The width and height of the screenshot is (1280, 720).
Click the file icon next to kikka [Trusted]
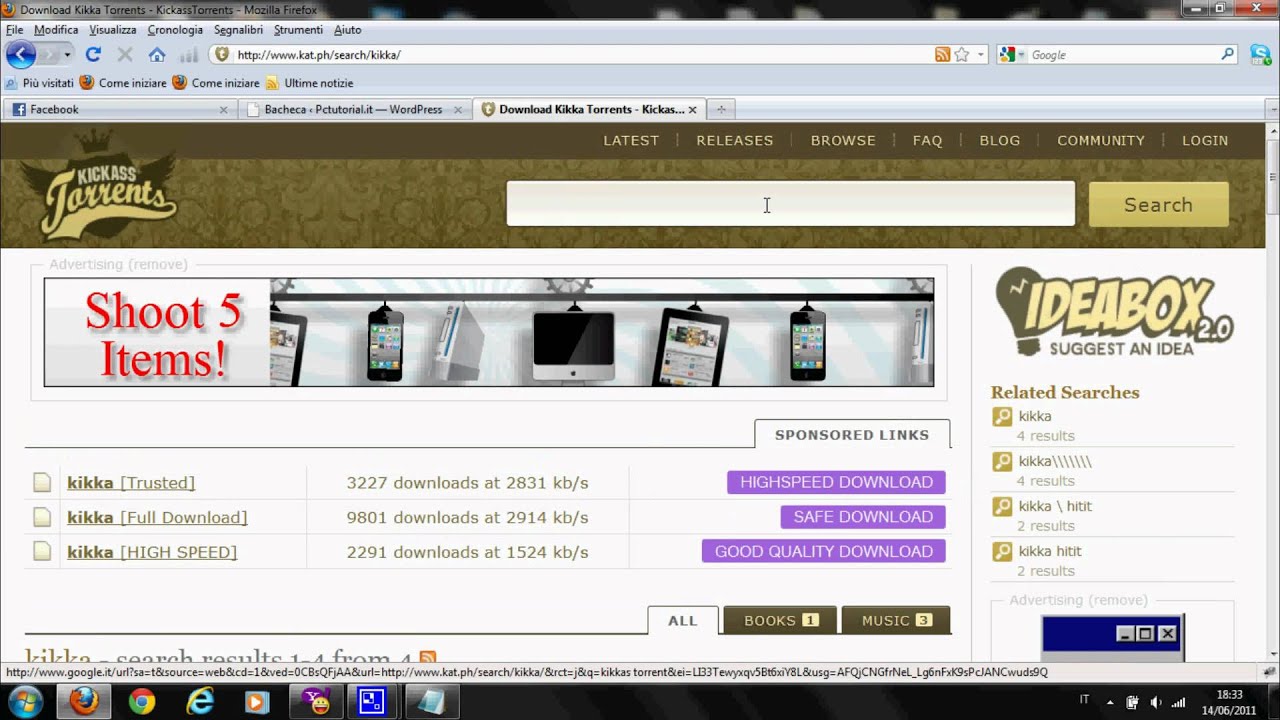coord(42,483)
